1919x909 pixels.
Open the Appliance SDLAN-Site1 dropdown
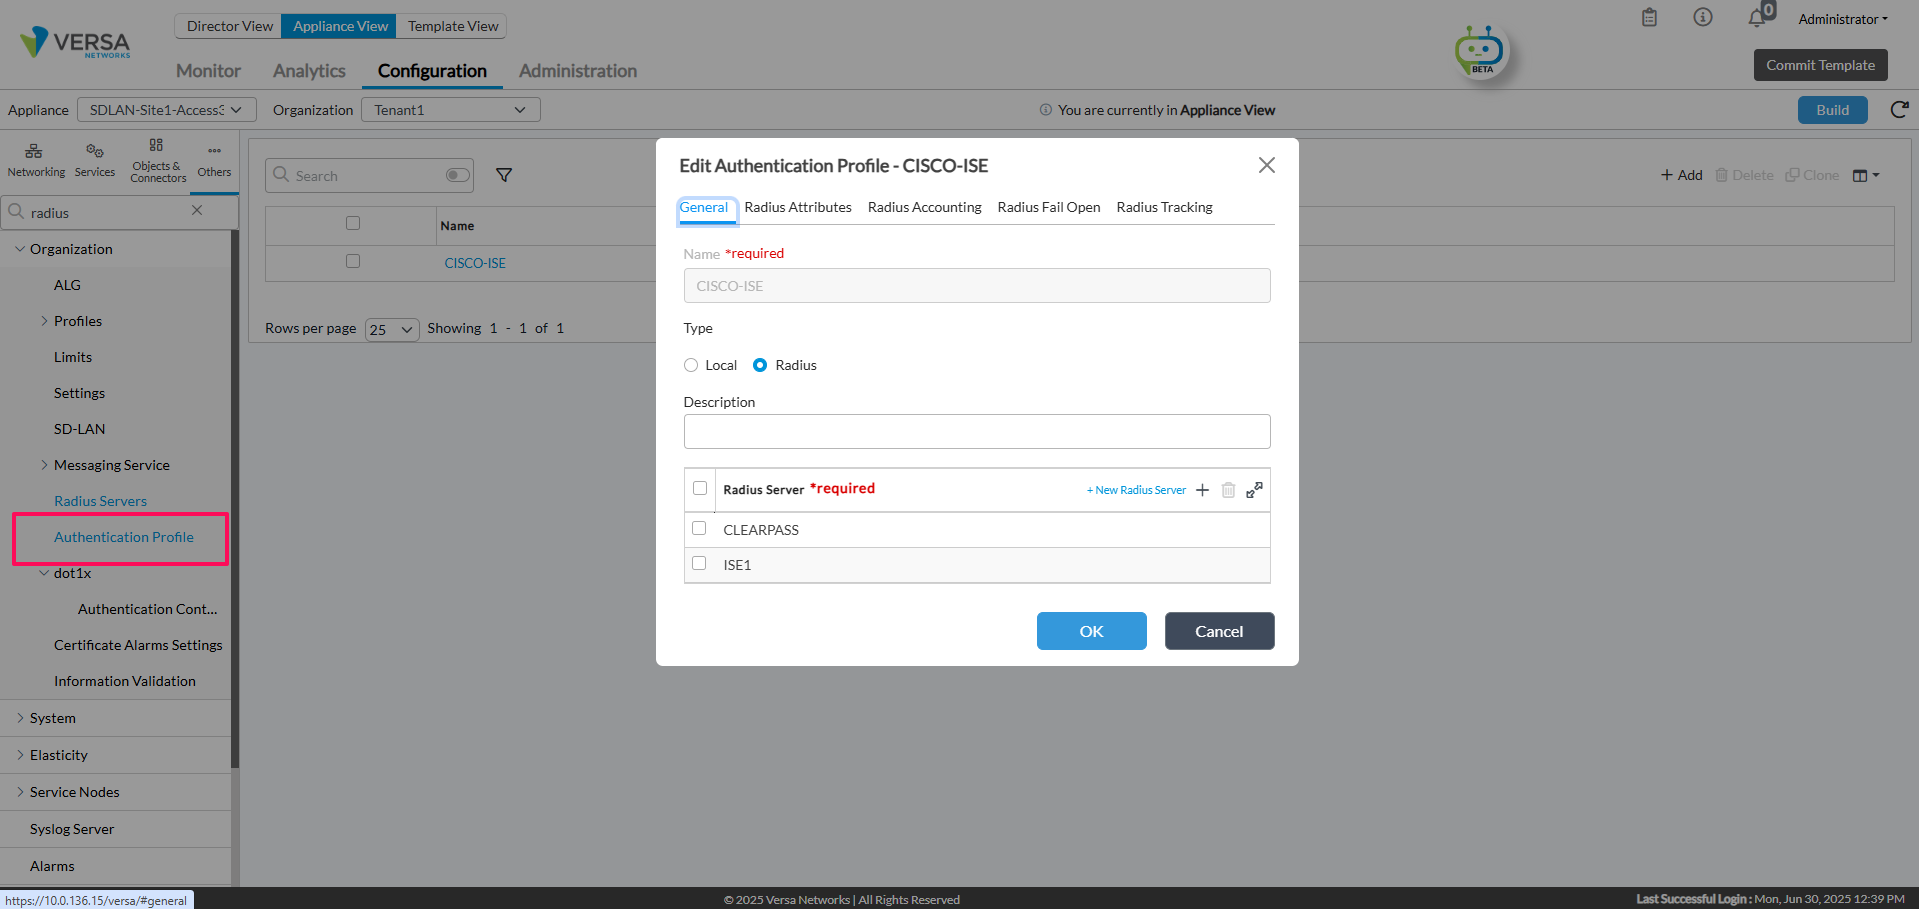167,110
